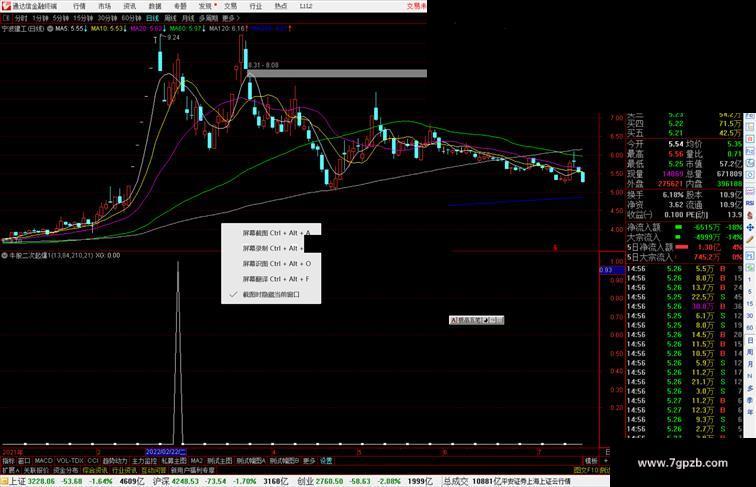Image resolution: width=756 pixels, height=487 pixels.
Task: Select the MACD indicator tab
Action: 43,461
